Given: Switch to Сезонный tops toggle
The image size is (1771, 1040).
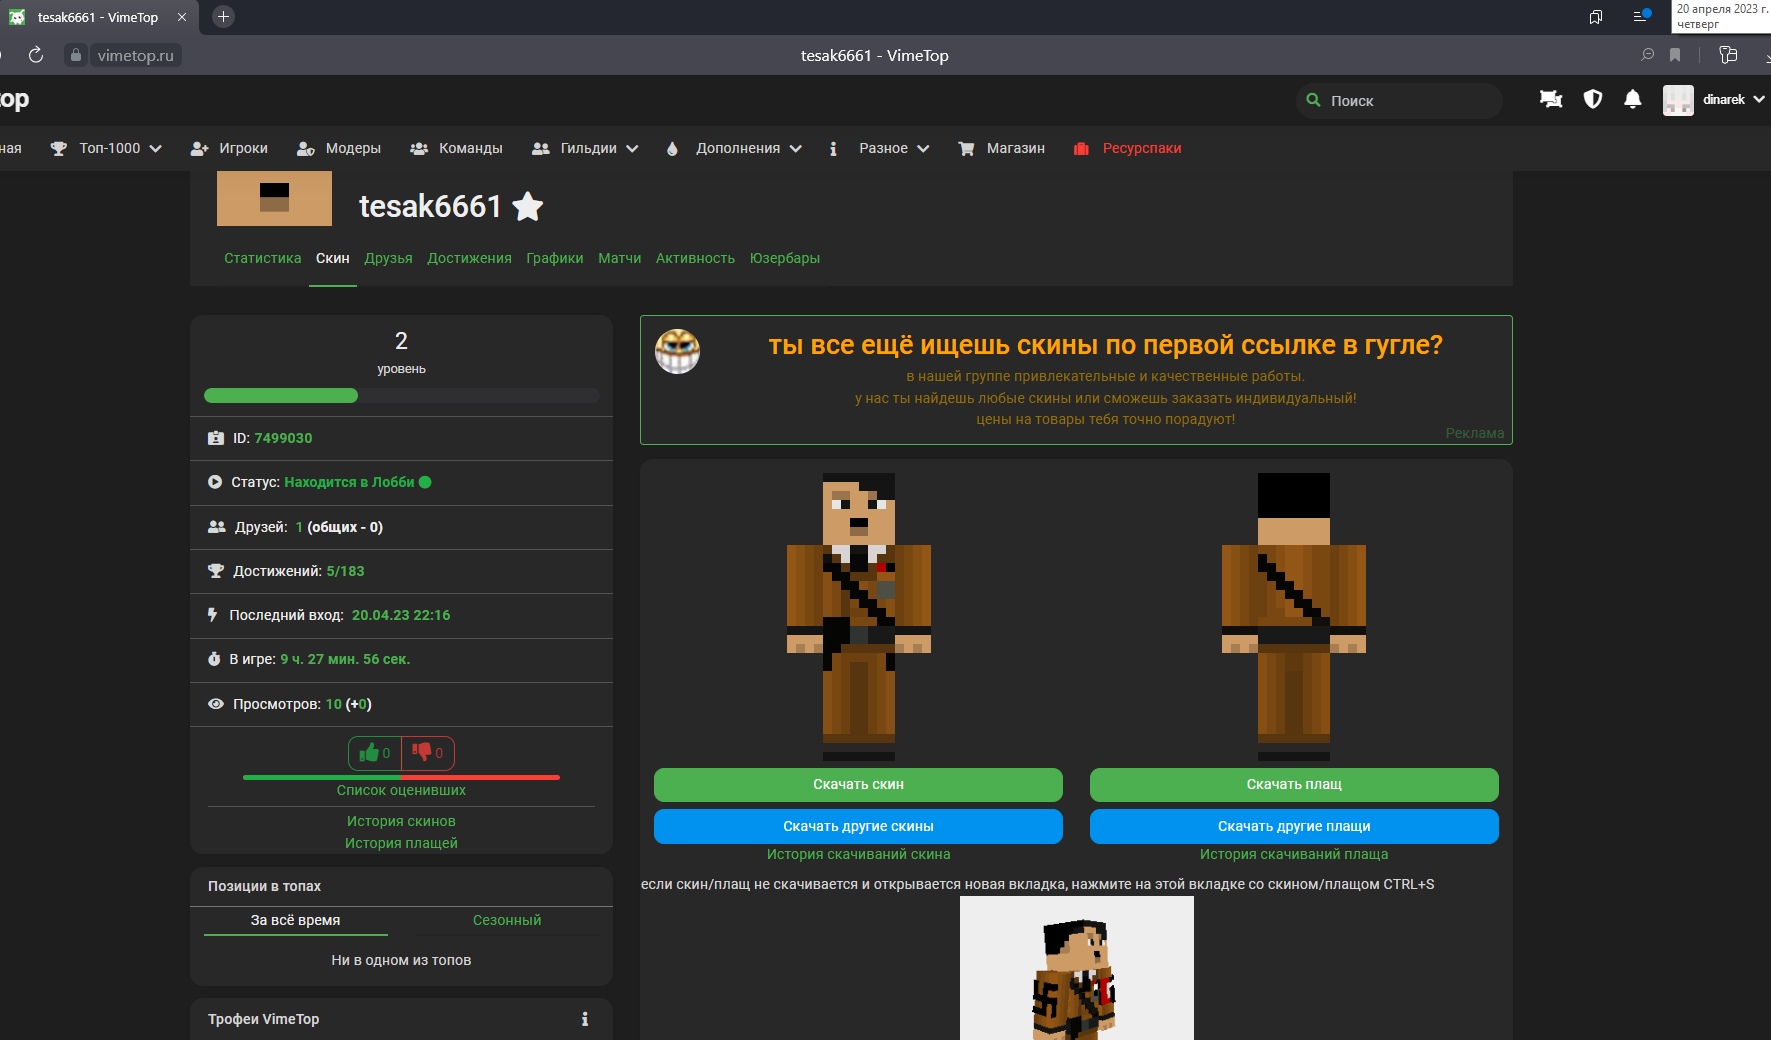Looking at the screenshot, I should click(506, 920).
